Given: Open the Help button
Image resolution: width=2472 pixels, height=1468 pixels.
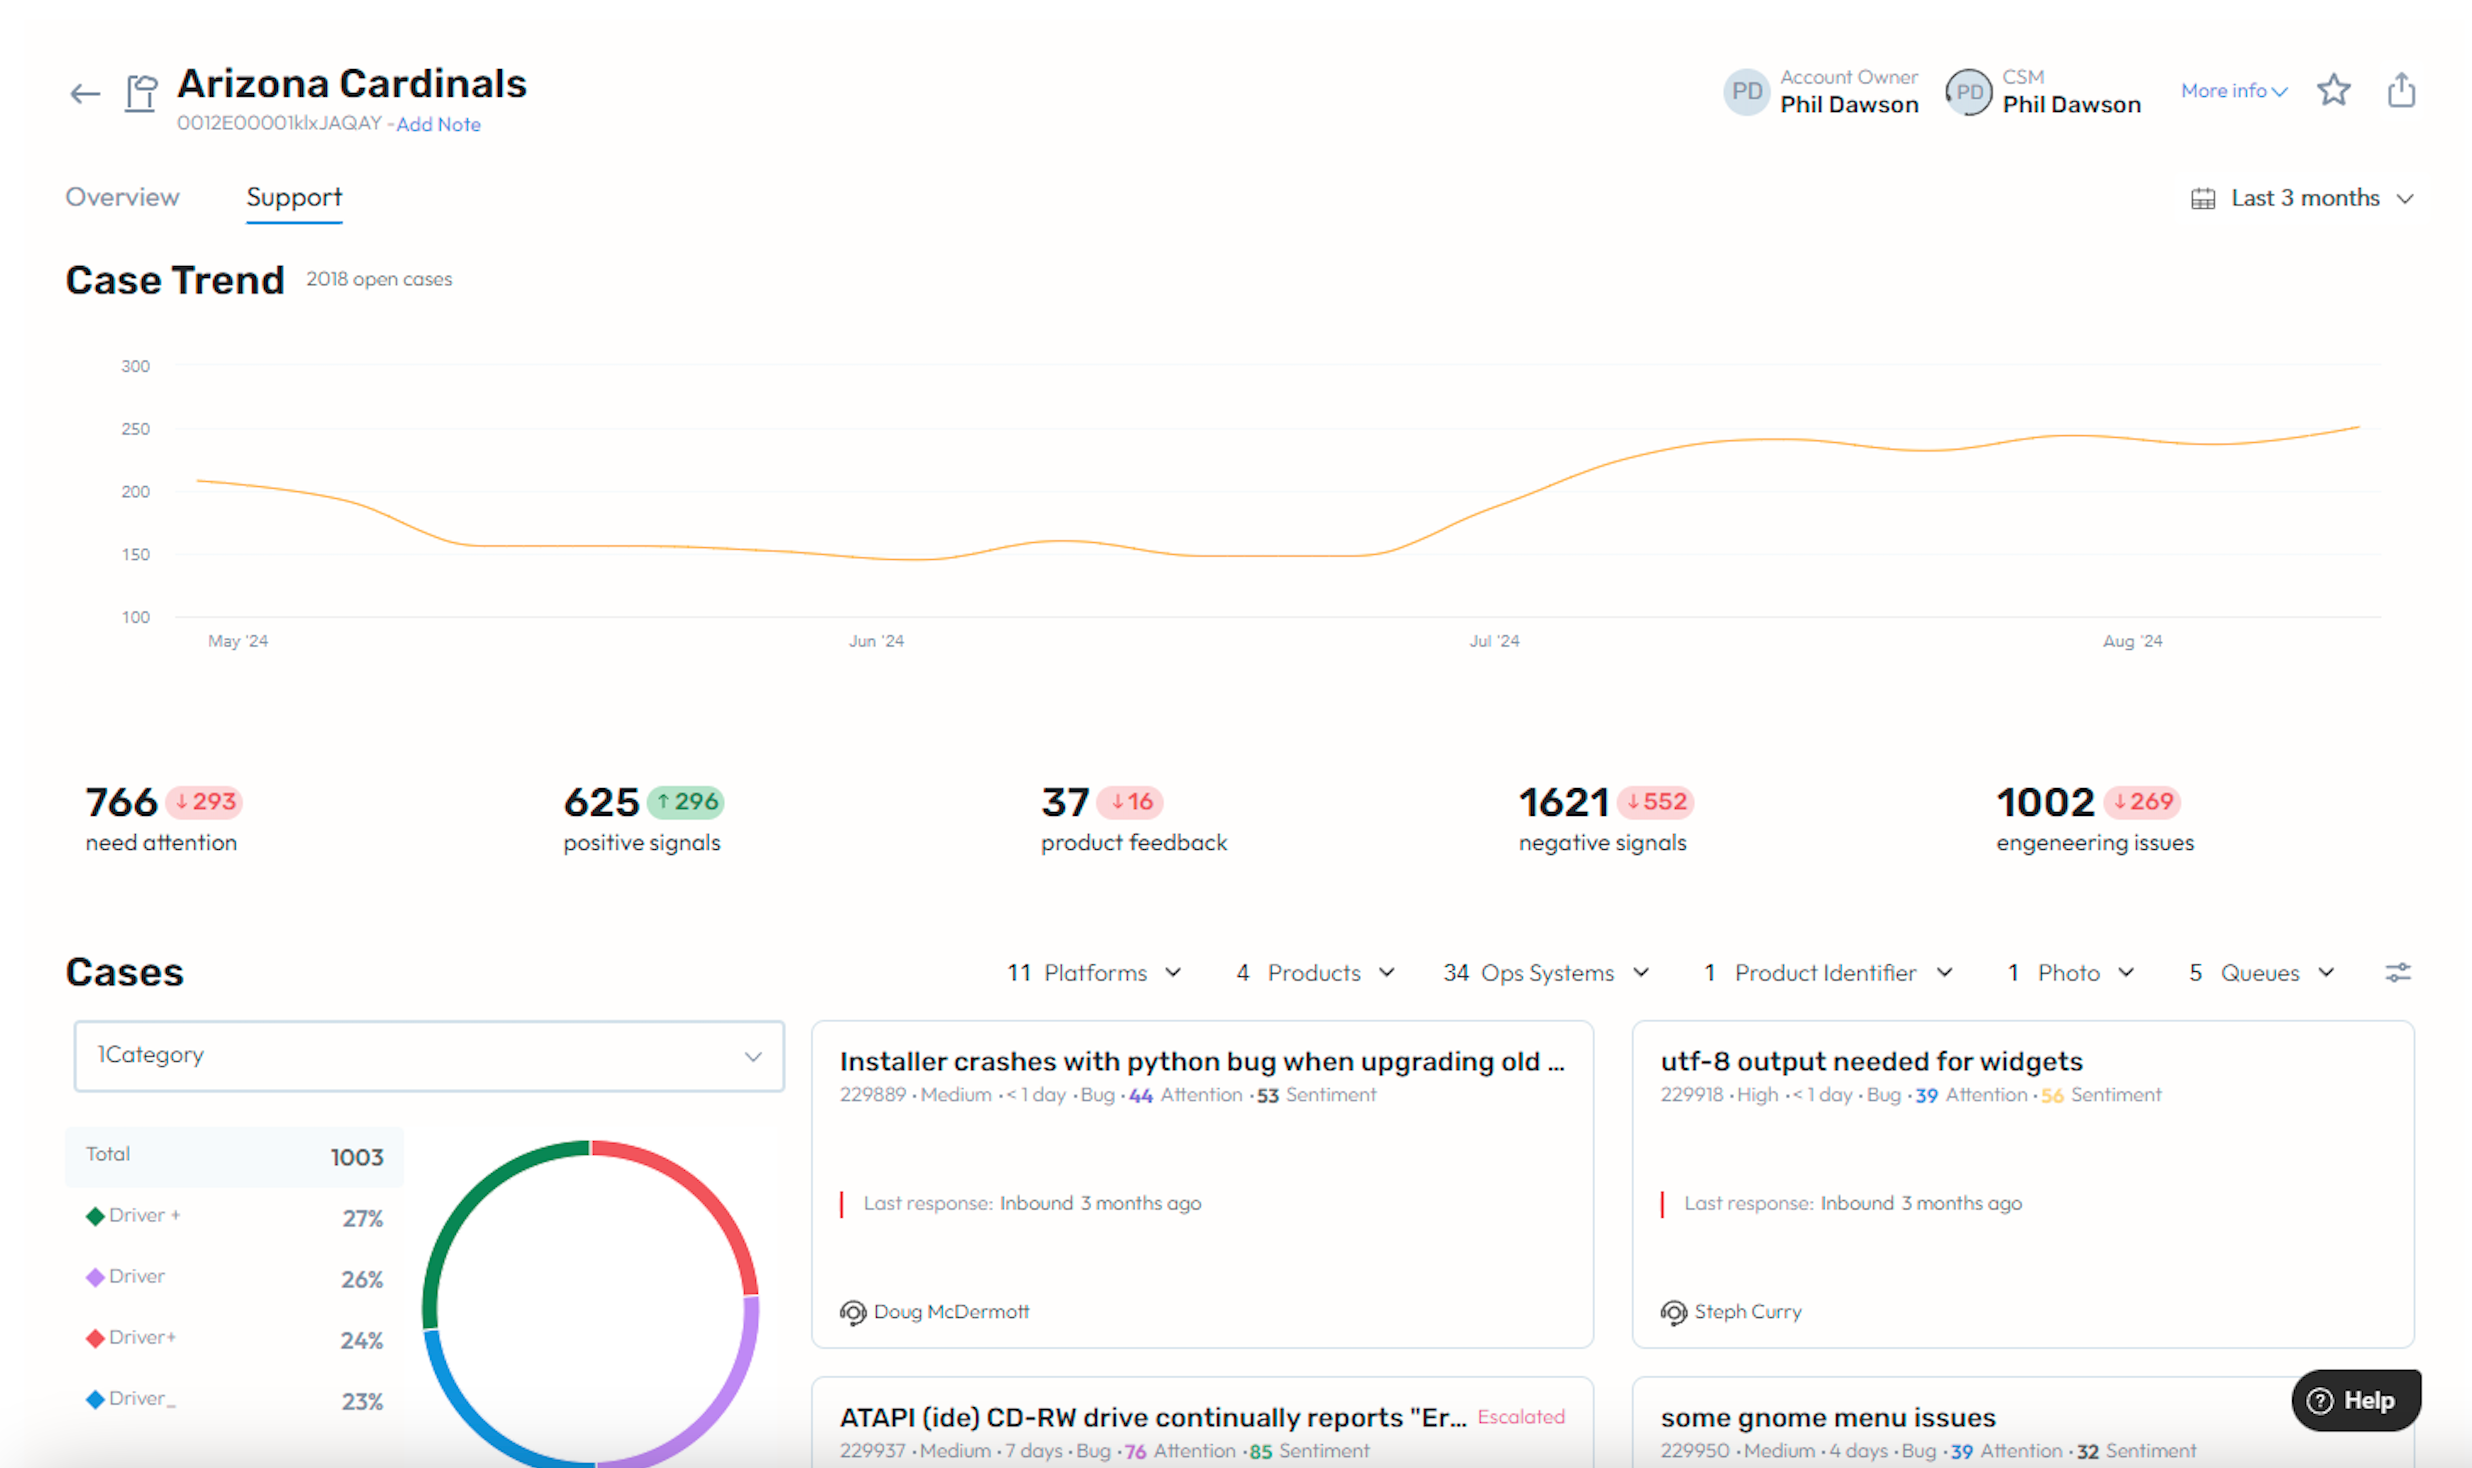Looking at the screenshot, I should click(2355, 1400).
